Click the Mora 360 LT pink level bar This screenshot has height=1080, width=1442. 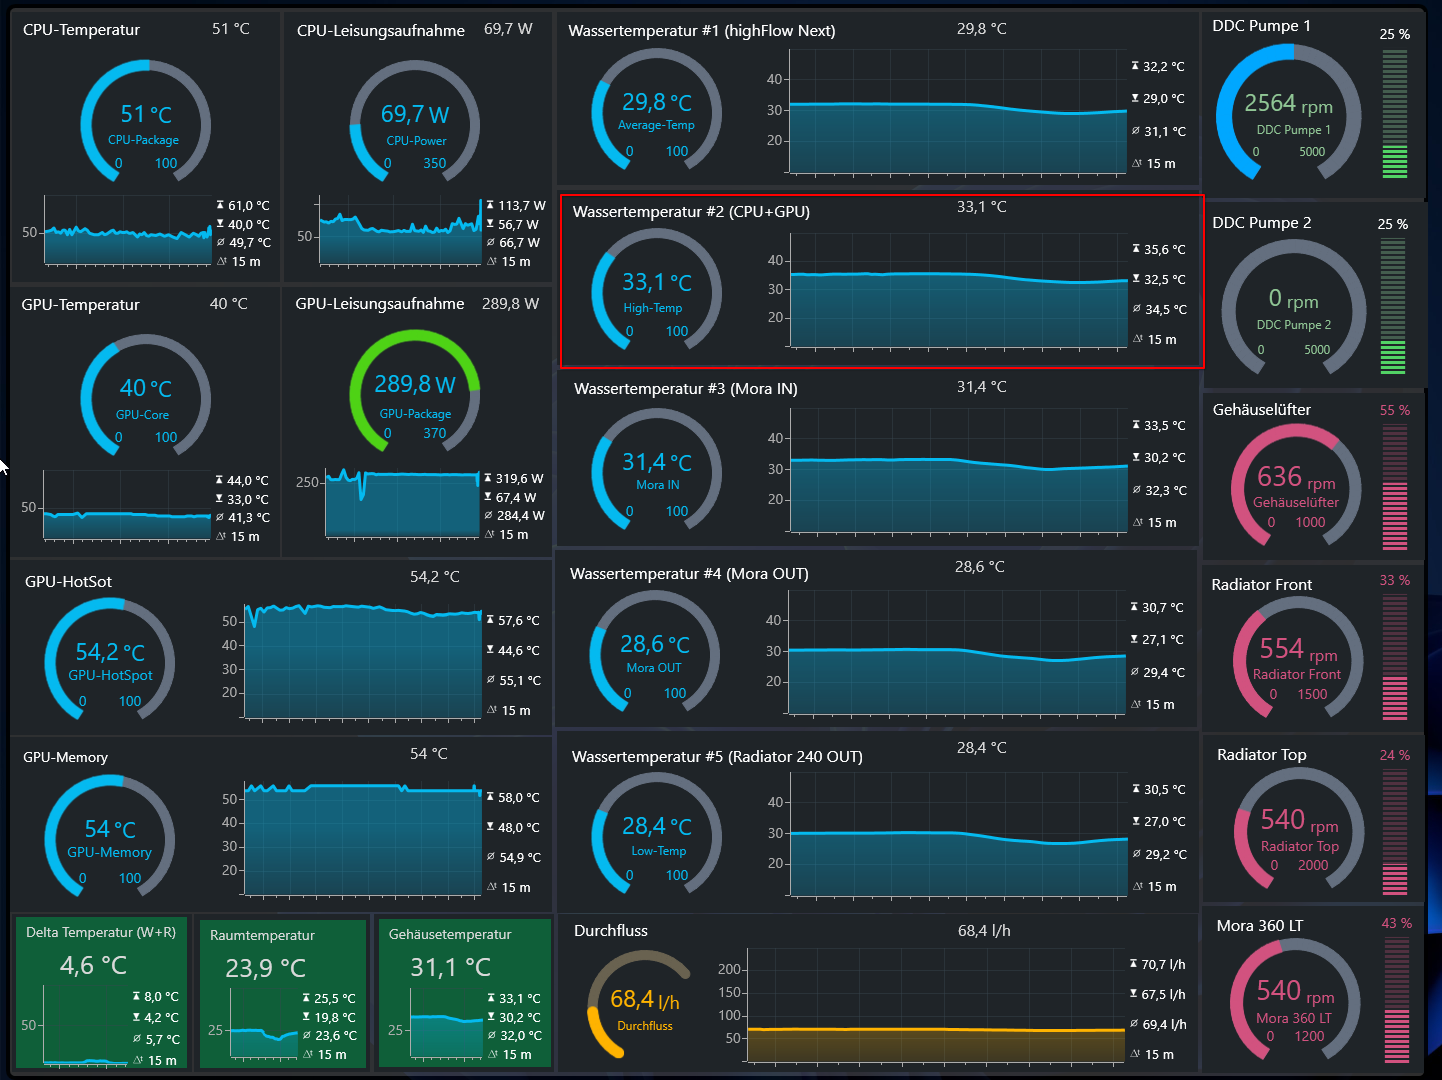click(x=1395, y=1001)
